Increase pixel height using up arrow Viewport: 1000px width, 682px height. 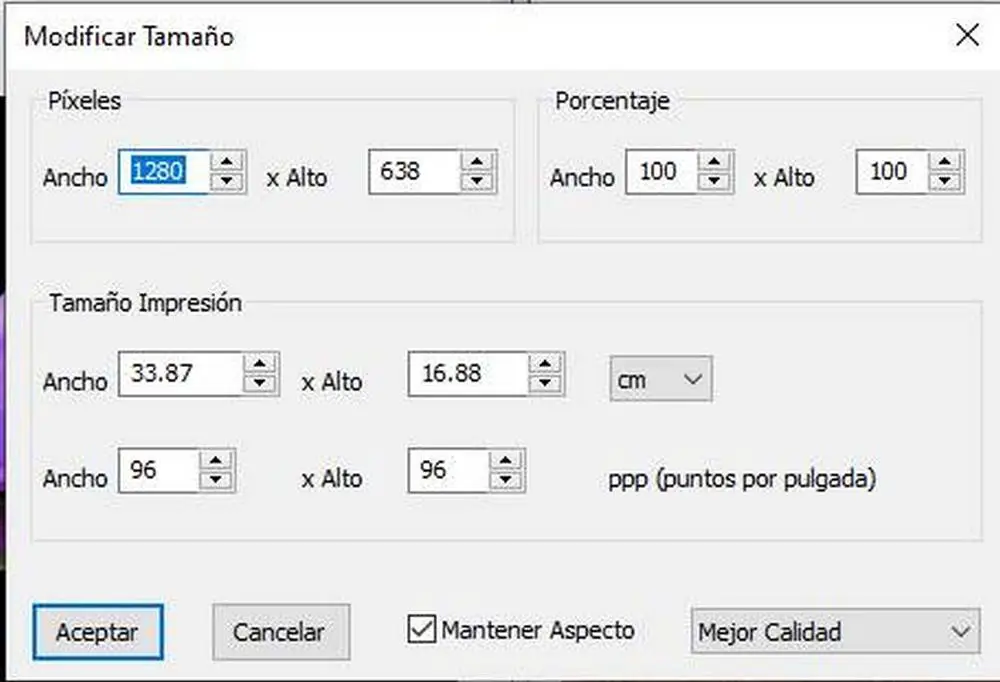tap(479, 162)
